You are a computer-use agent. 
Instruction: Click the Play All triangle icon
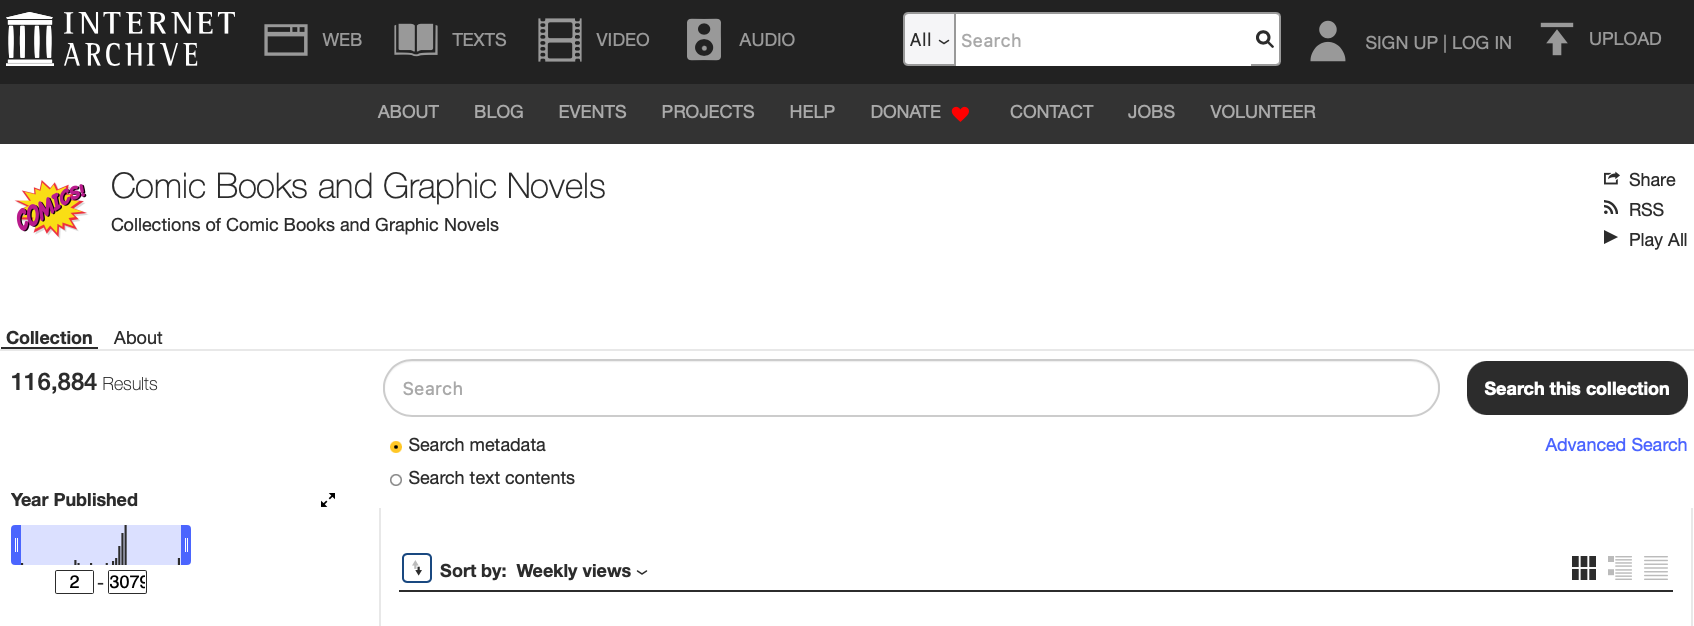point(1611,237)
